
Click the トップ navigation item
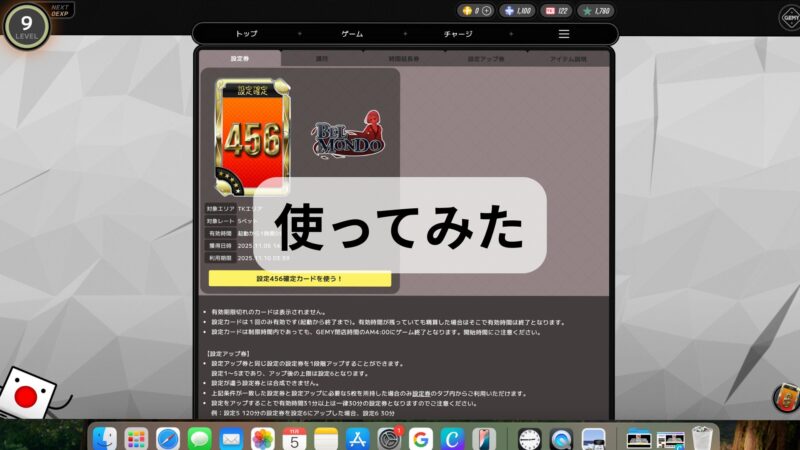tap(245, 34)
